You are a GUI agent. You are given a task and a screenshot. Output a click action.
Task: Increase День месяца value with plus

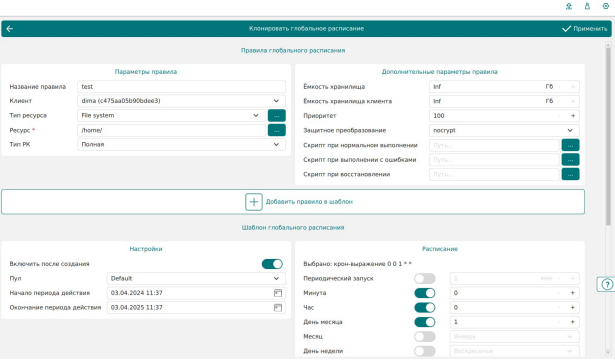(x=573, y=322)
